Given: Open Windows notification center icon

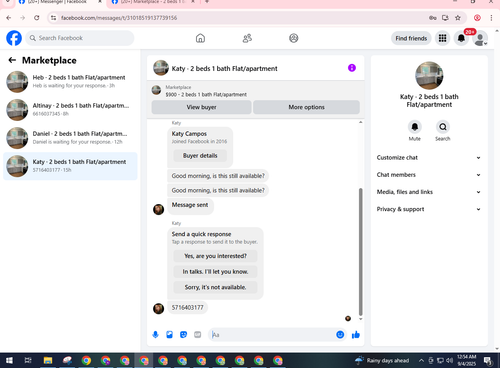Looking at the screenshot, I should tap(488, 360).
